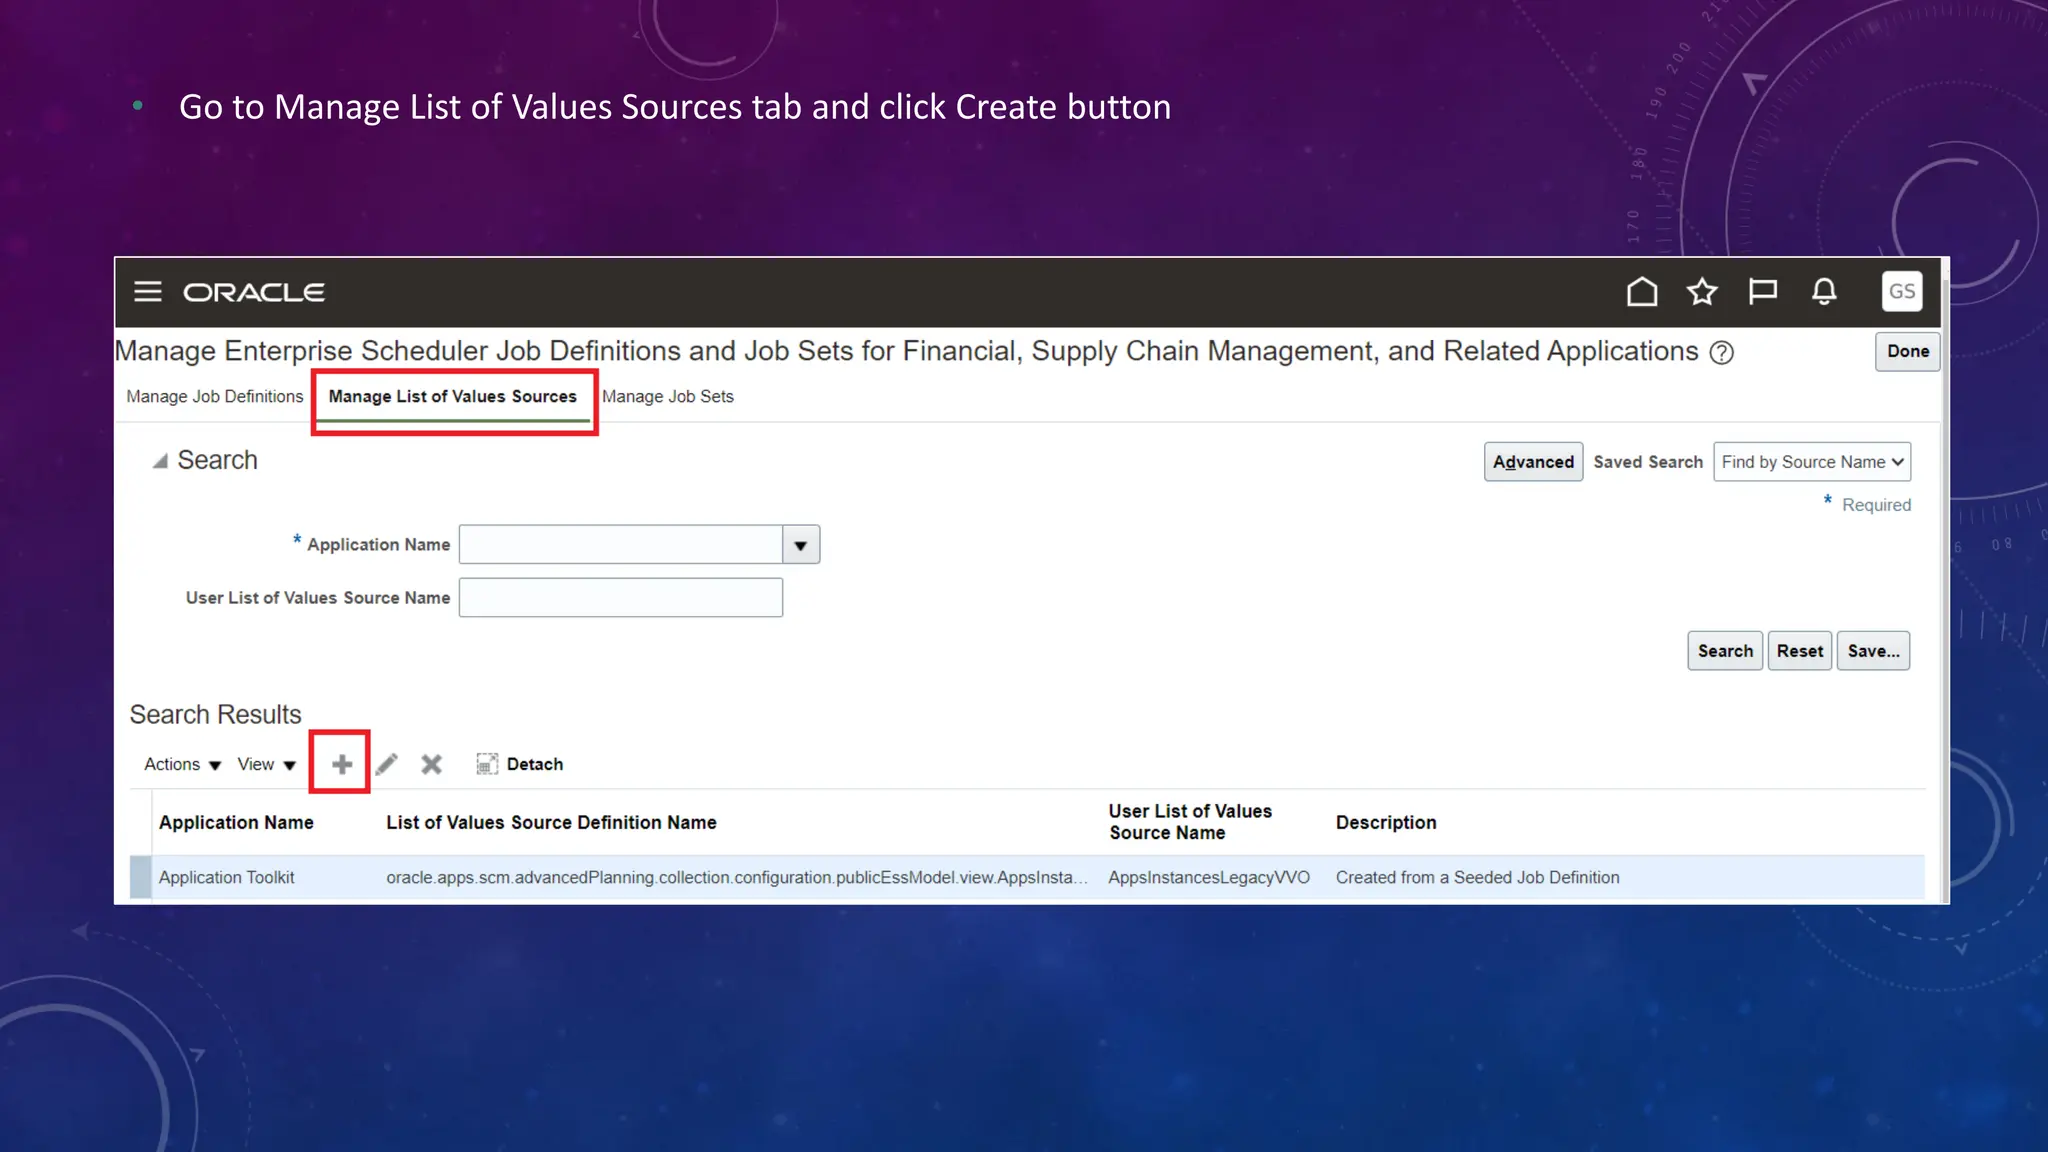
Task: Click the Reset button
Action: point(1800,651)
